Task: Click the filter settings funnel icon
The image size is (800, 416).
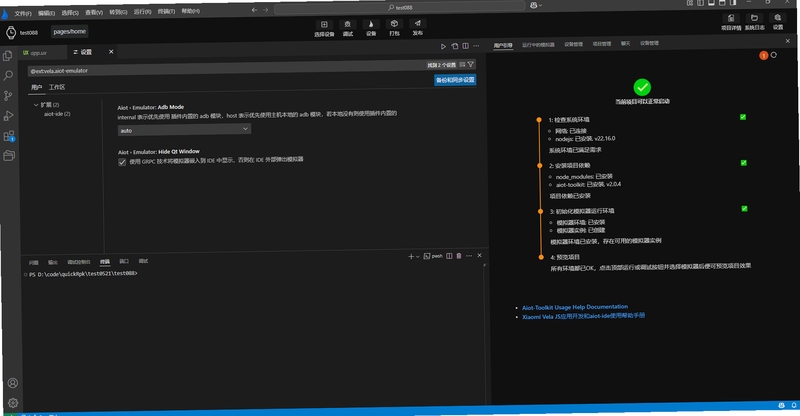Action: (x=470, y=64)
